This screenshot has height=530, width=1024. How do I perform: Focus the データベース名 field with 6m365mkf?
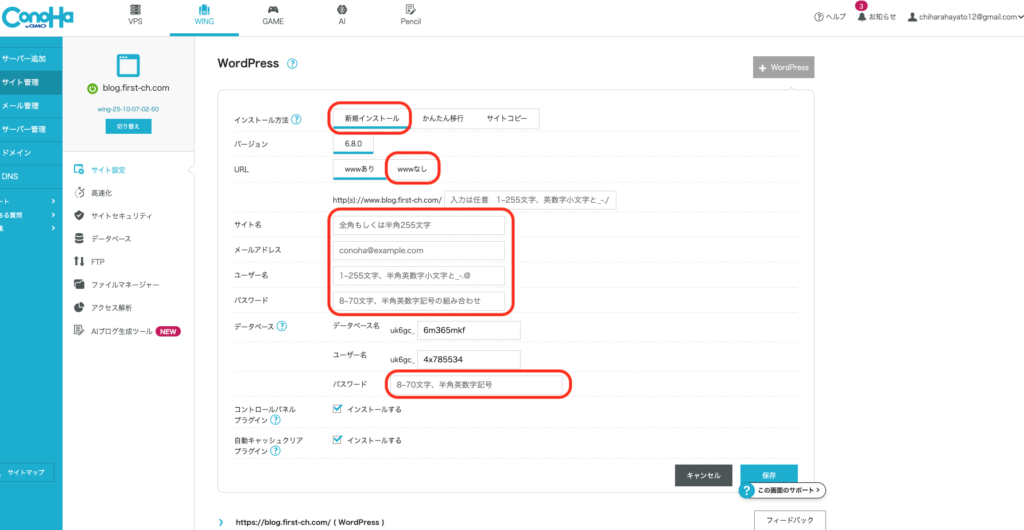tap(469, 330)
